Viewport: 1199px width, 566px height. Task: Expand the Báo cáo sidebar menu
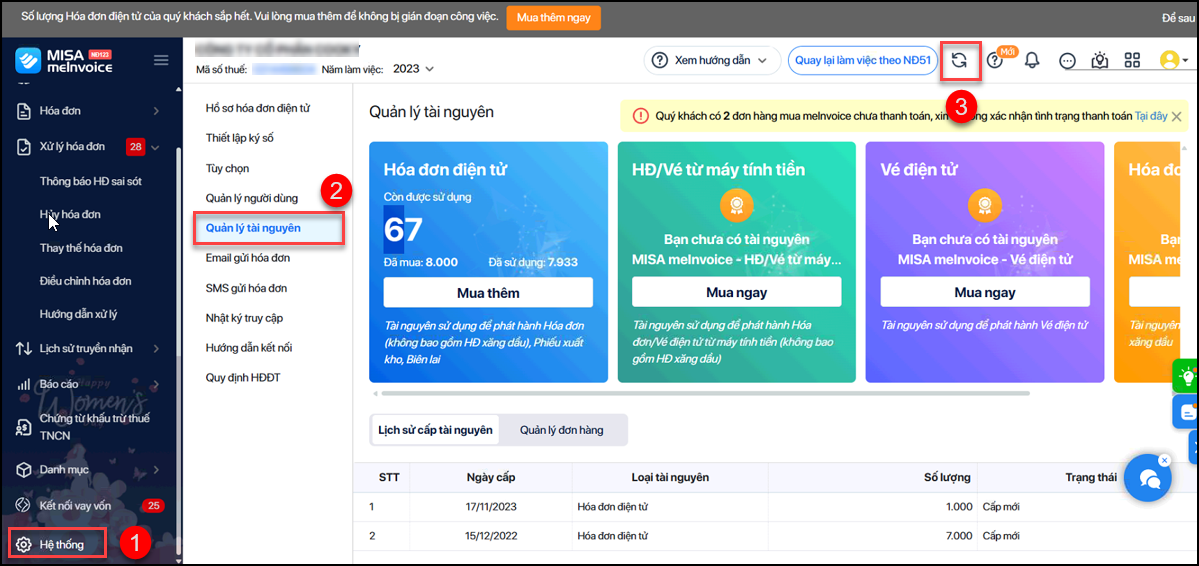155,384
